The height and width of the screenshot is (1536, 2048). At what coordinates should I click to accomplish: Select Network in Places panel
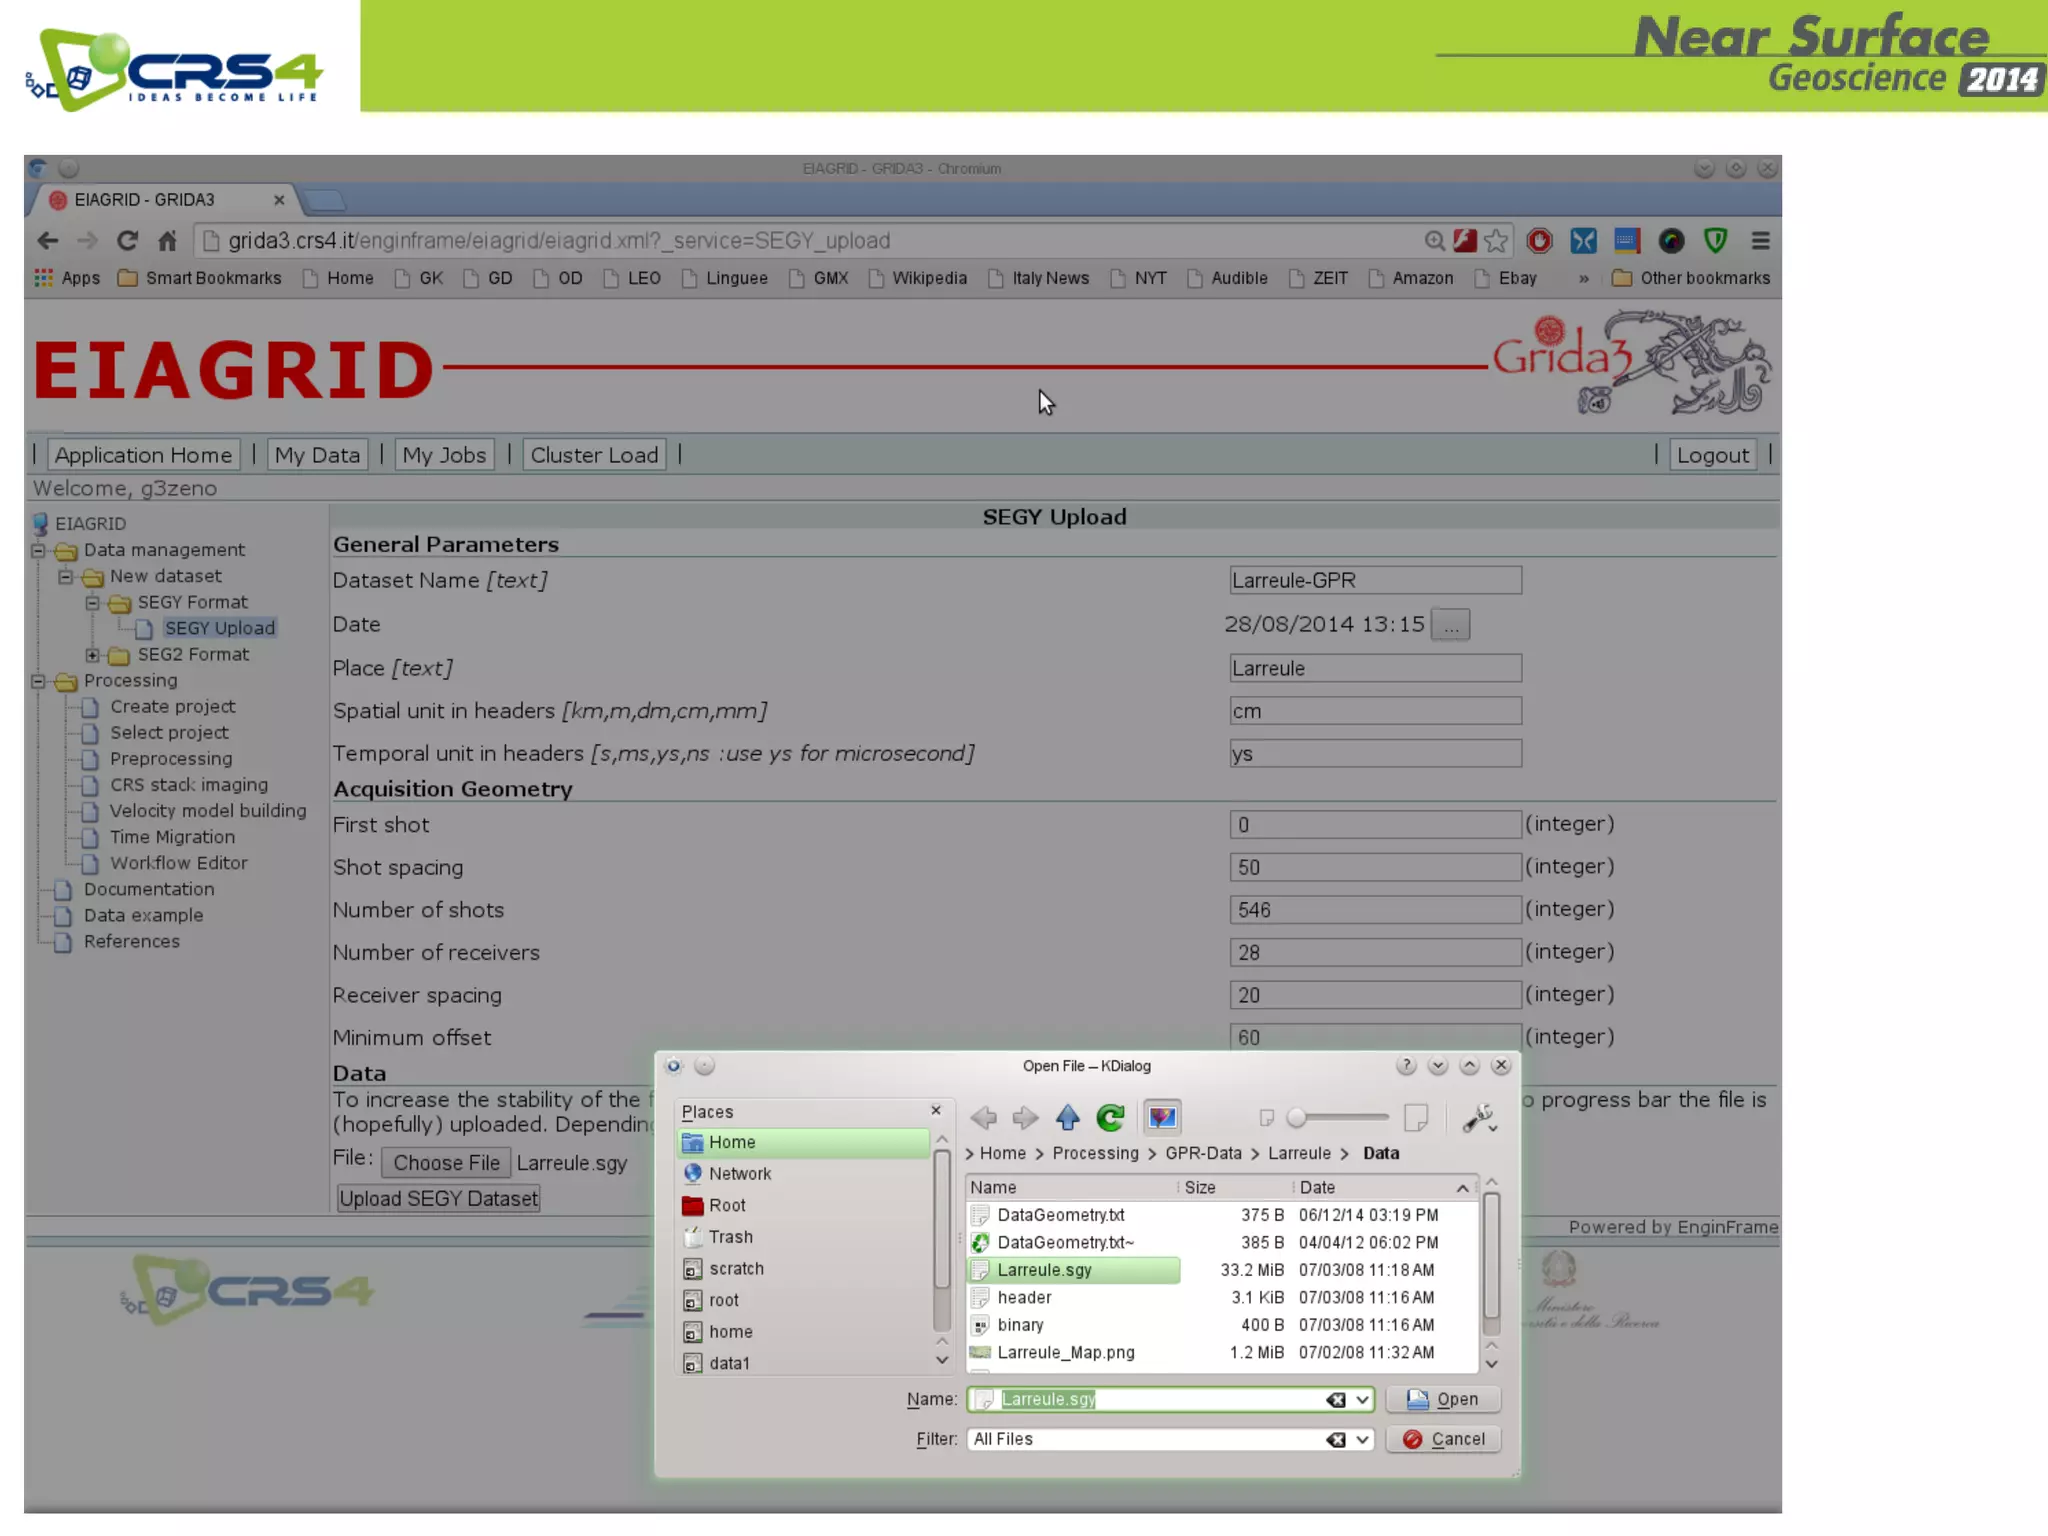click(x=739, y=1174)
